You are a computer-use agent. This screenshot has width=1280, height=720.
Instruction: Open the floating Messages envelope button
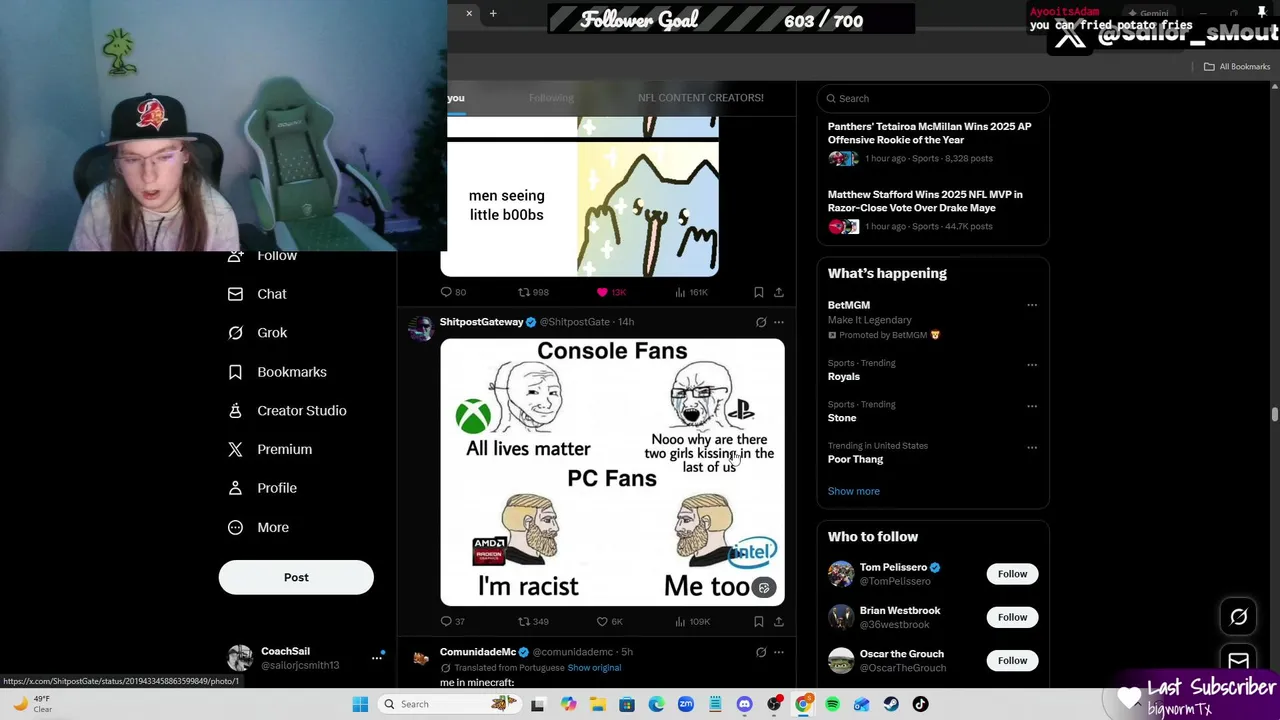pyautogui.click(x=1238, y=660)
